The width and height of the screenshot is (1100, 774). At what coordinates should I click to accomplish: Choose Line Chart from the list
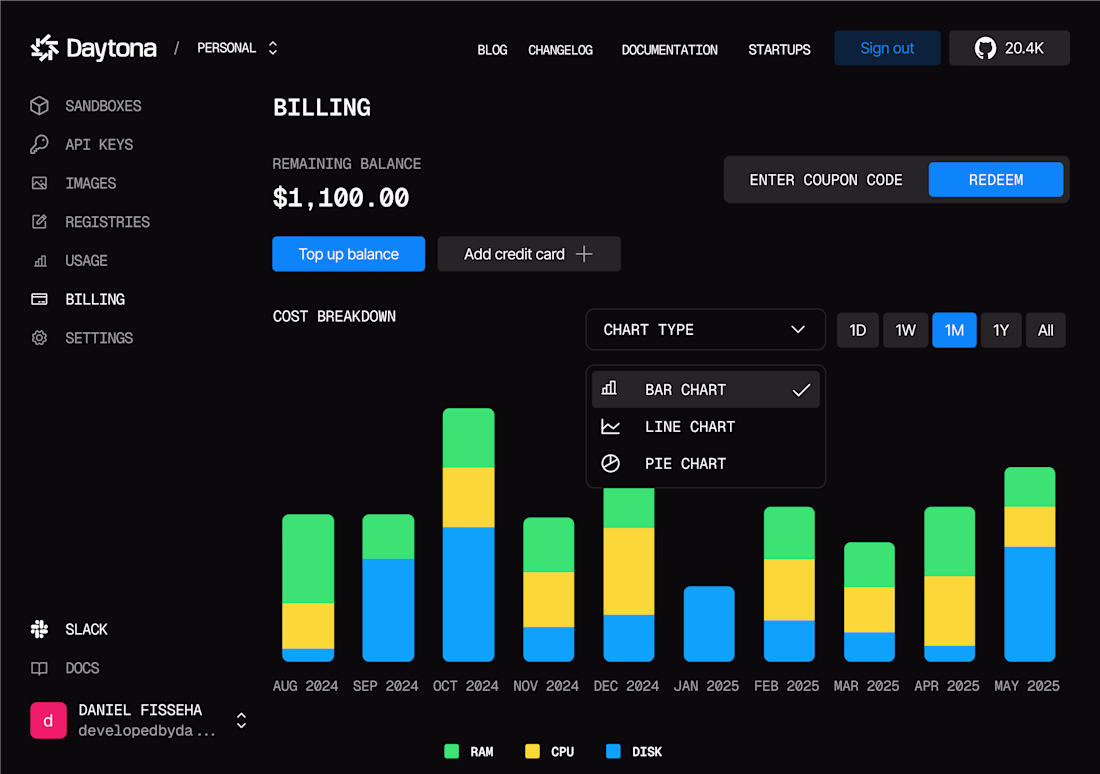[x=706, y=427]
